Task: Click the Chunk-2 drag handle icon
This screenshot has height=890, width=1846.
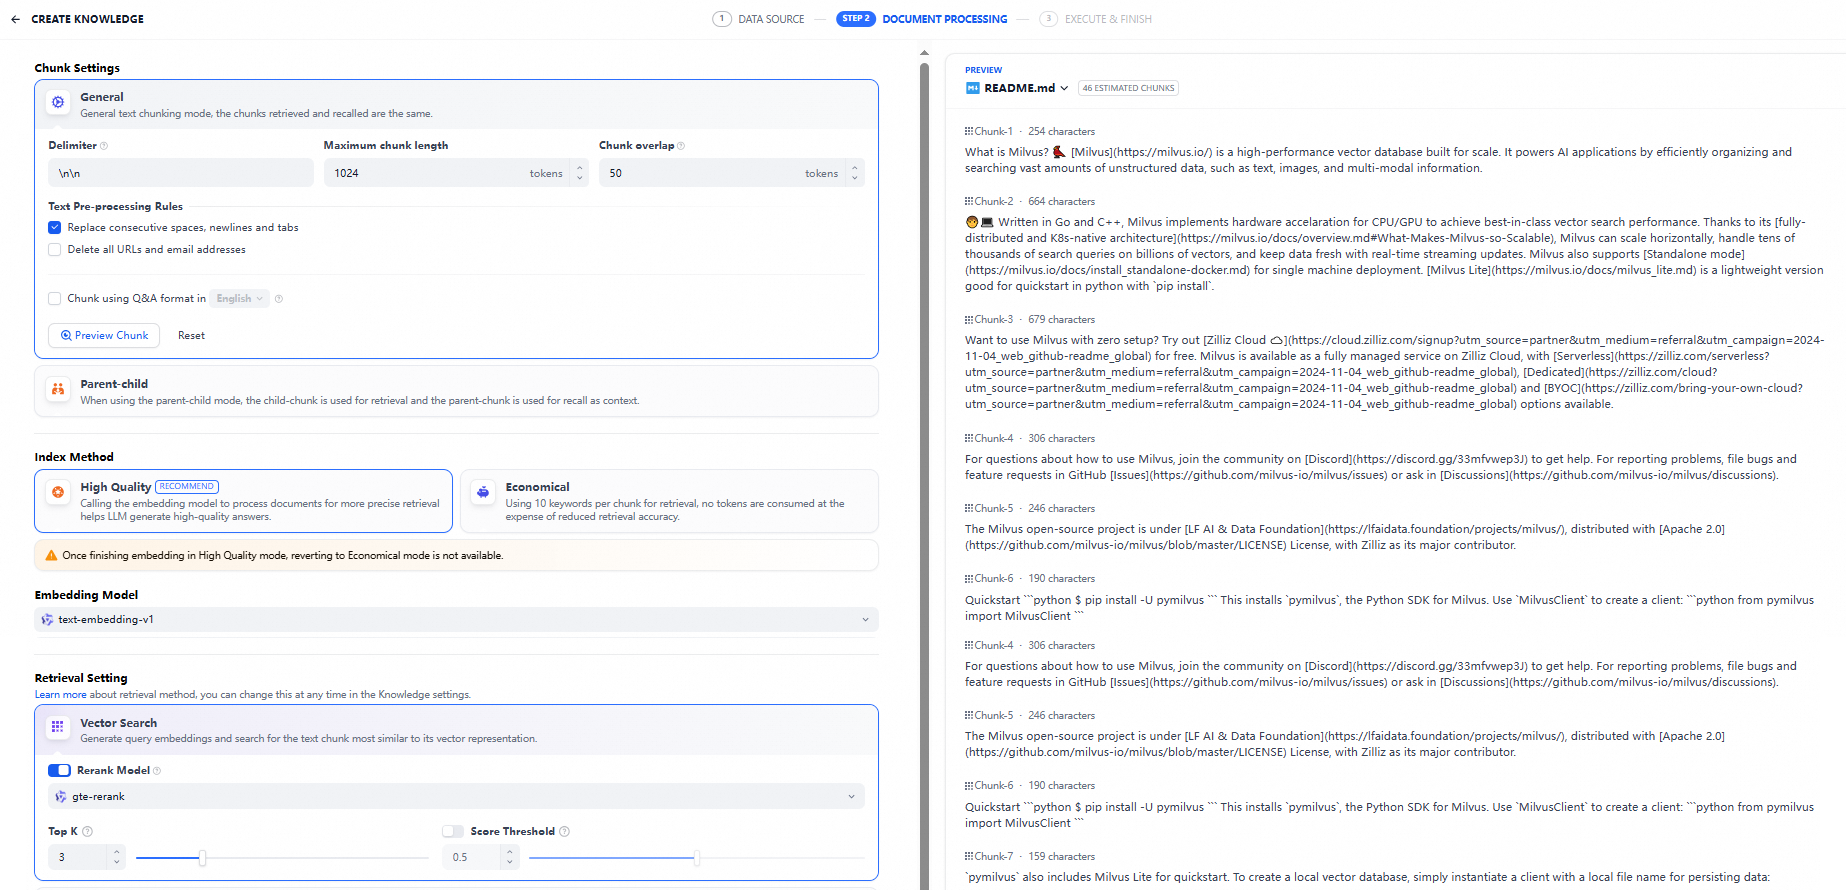Action: (969, 201)
